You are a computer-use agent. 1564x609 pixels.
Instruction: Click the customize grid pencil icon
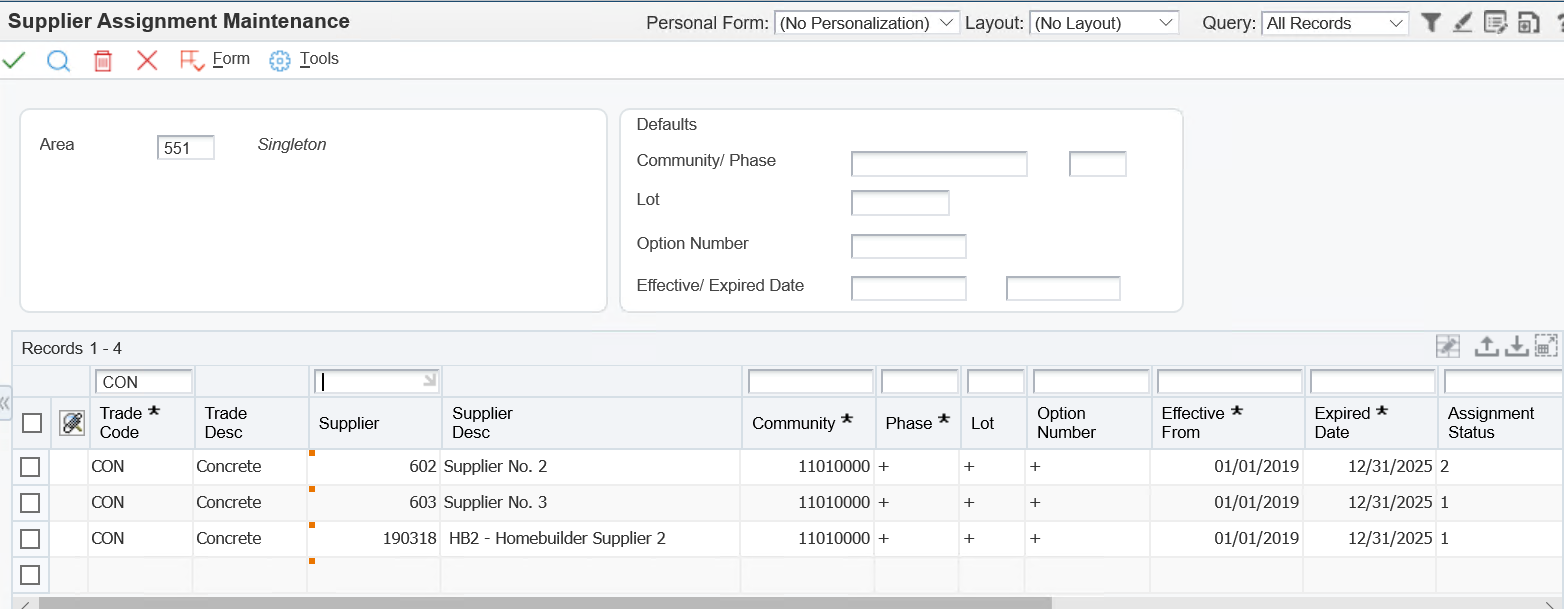point(1447,346)
